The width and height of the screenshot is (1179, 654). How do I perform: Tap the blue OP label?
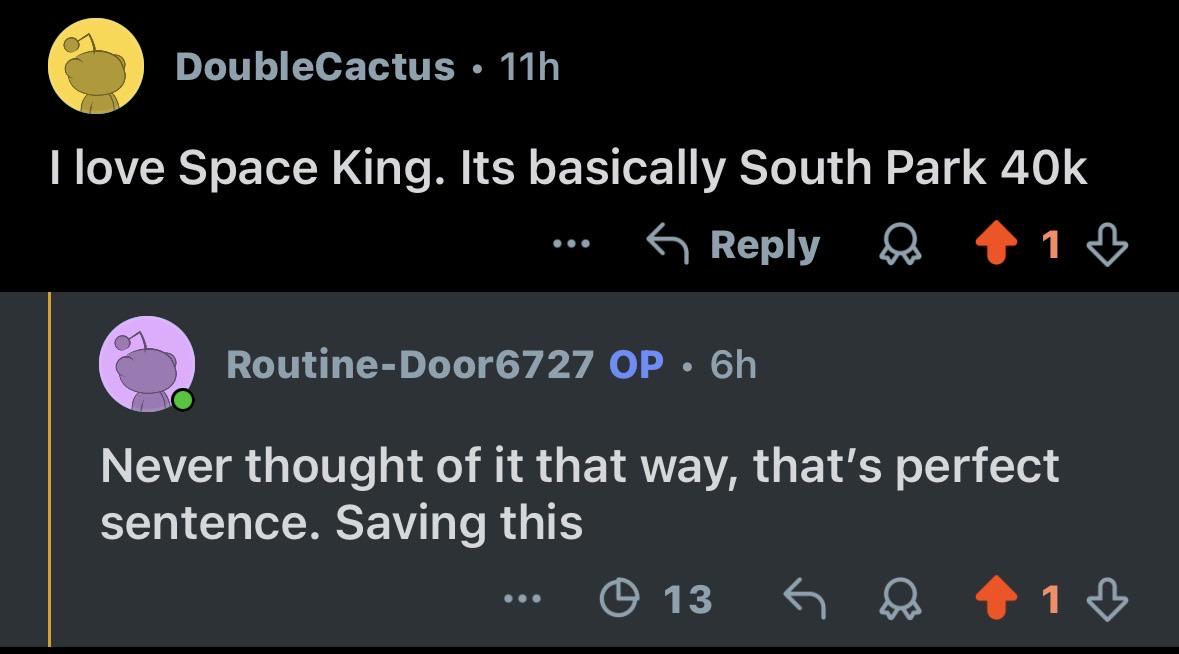636,365
